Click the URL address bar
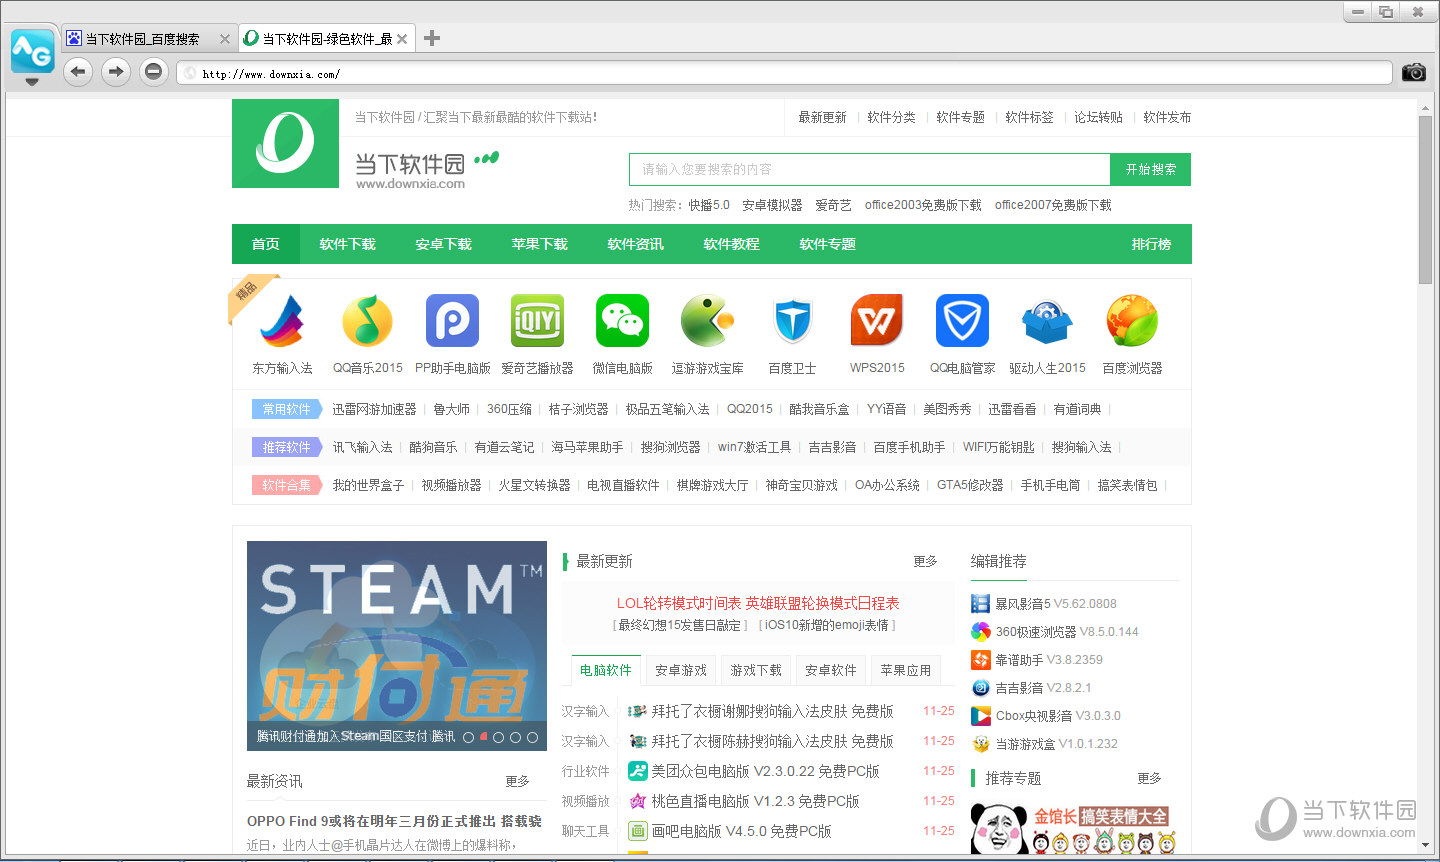This screenshot has height=862, width=1440. click(x=785, y=73)
